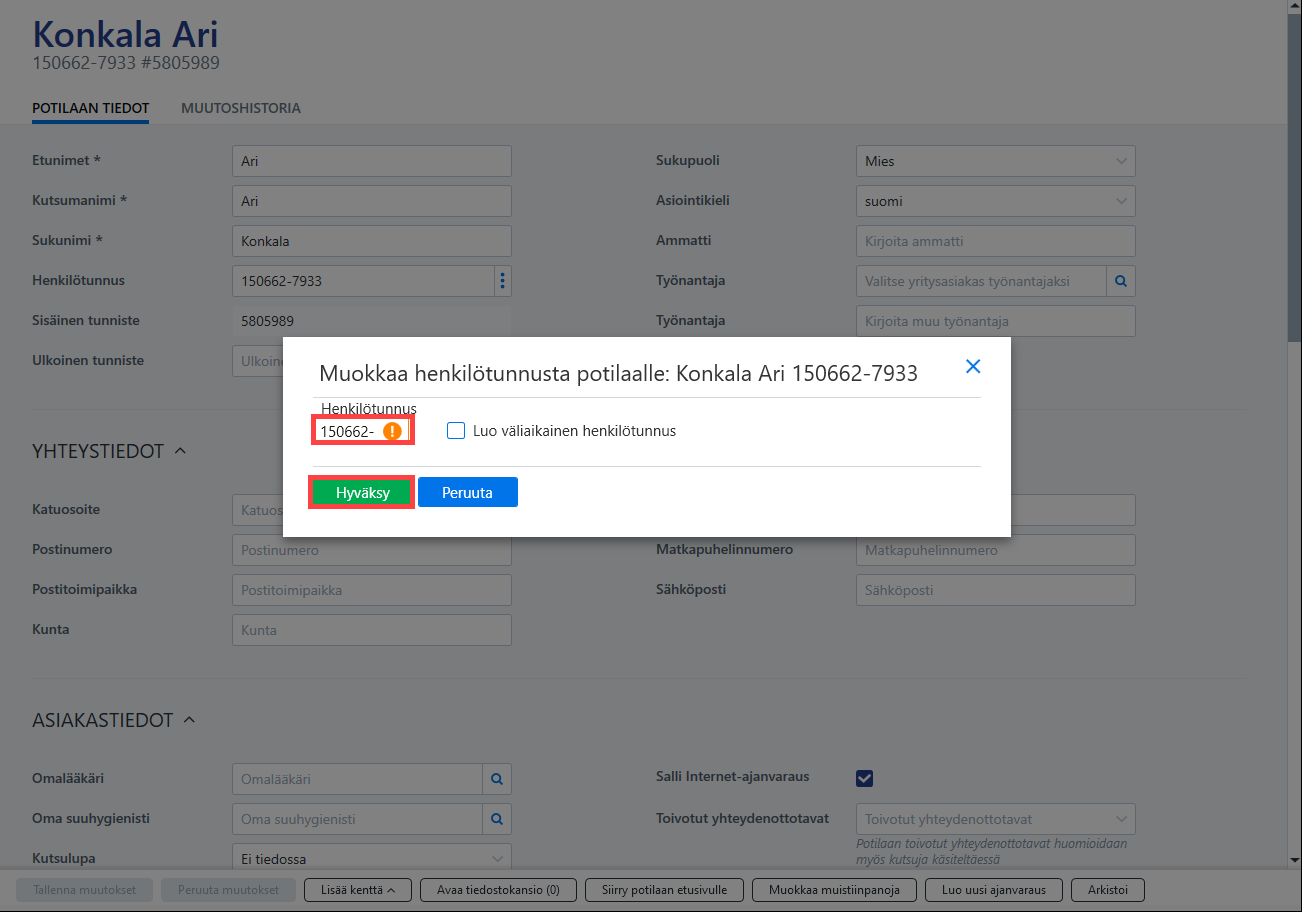The width and height of the screenshot is (1302, 912).
Task: Click the orange warning icon in Henkilötunnus field
Action: pos(393,431)
